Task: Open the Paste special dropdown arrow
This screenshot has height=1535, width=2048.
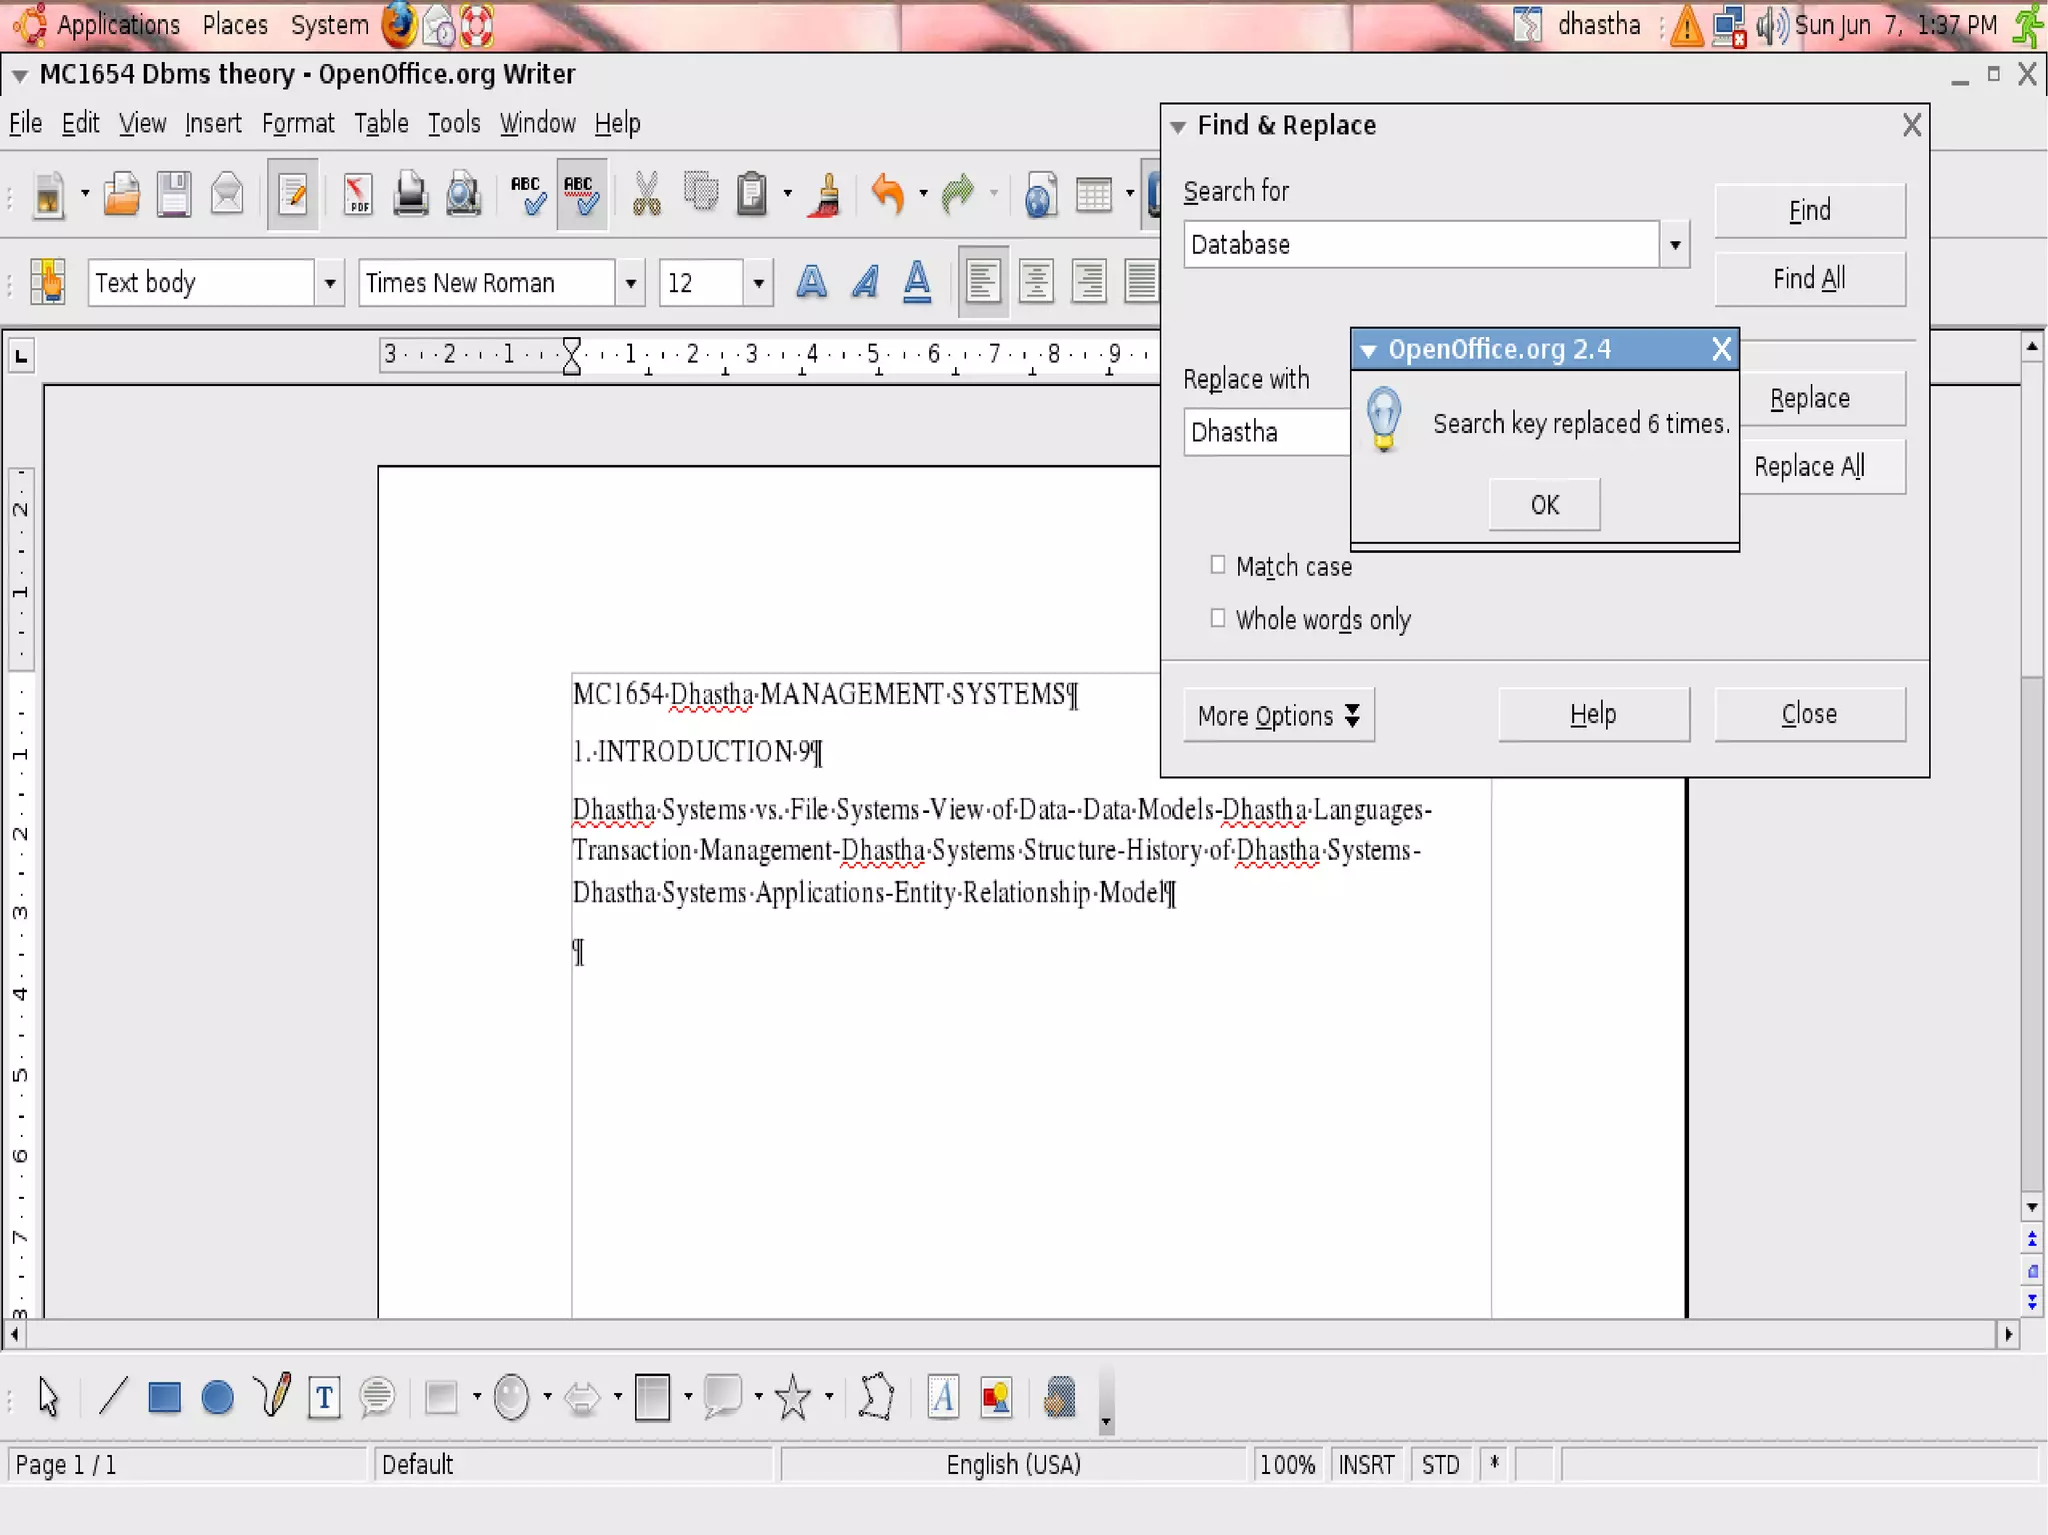Action: [x=788, y=194]
